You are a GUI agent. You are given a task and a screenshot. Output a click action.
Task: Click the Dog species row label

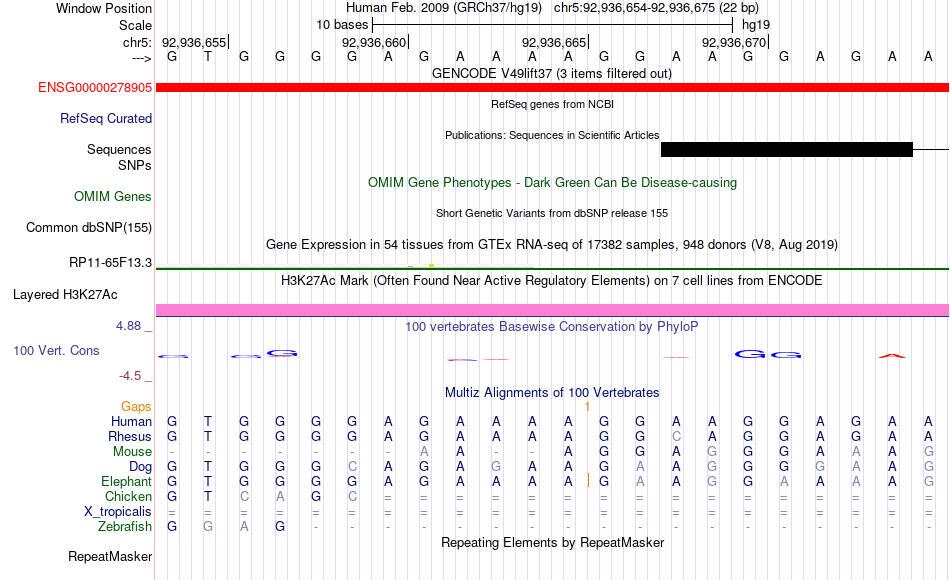140,467
